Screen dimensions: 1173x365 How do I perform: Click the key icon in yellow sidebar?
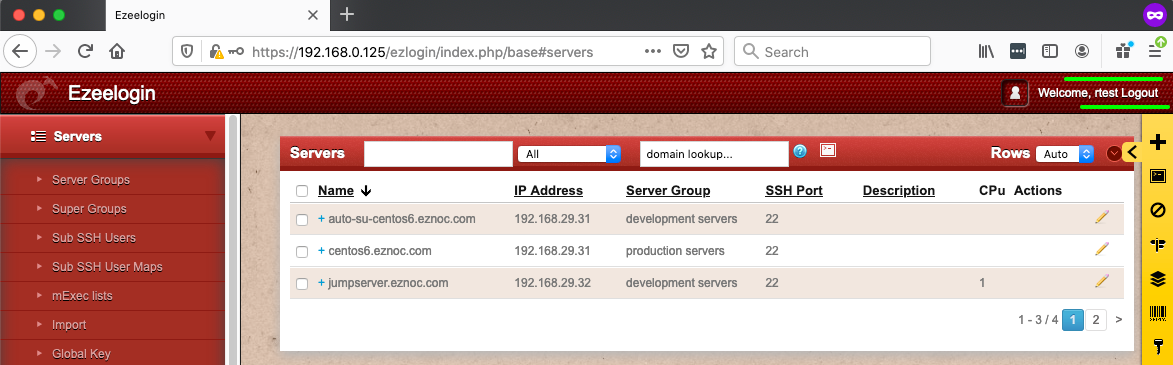coord(1157,346)
